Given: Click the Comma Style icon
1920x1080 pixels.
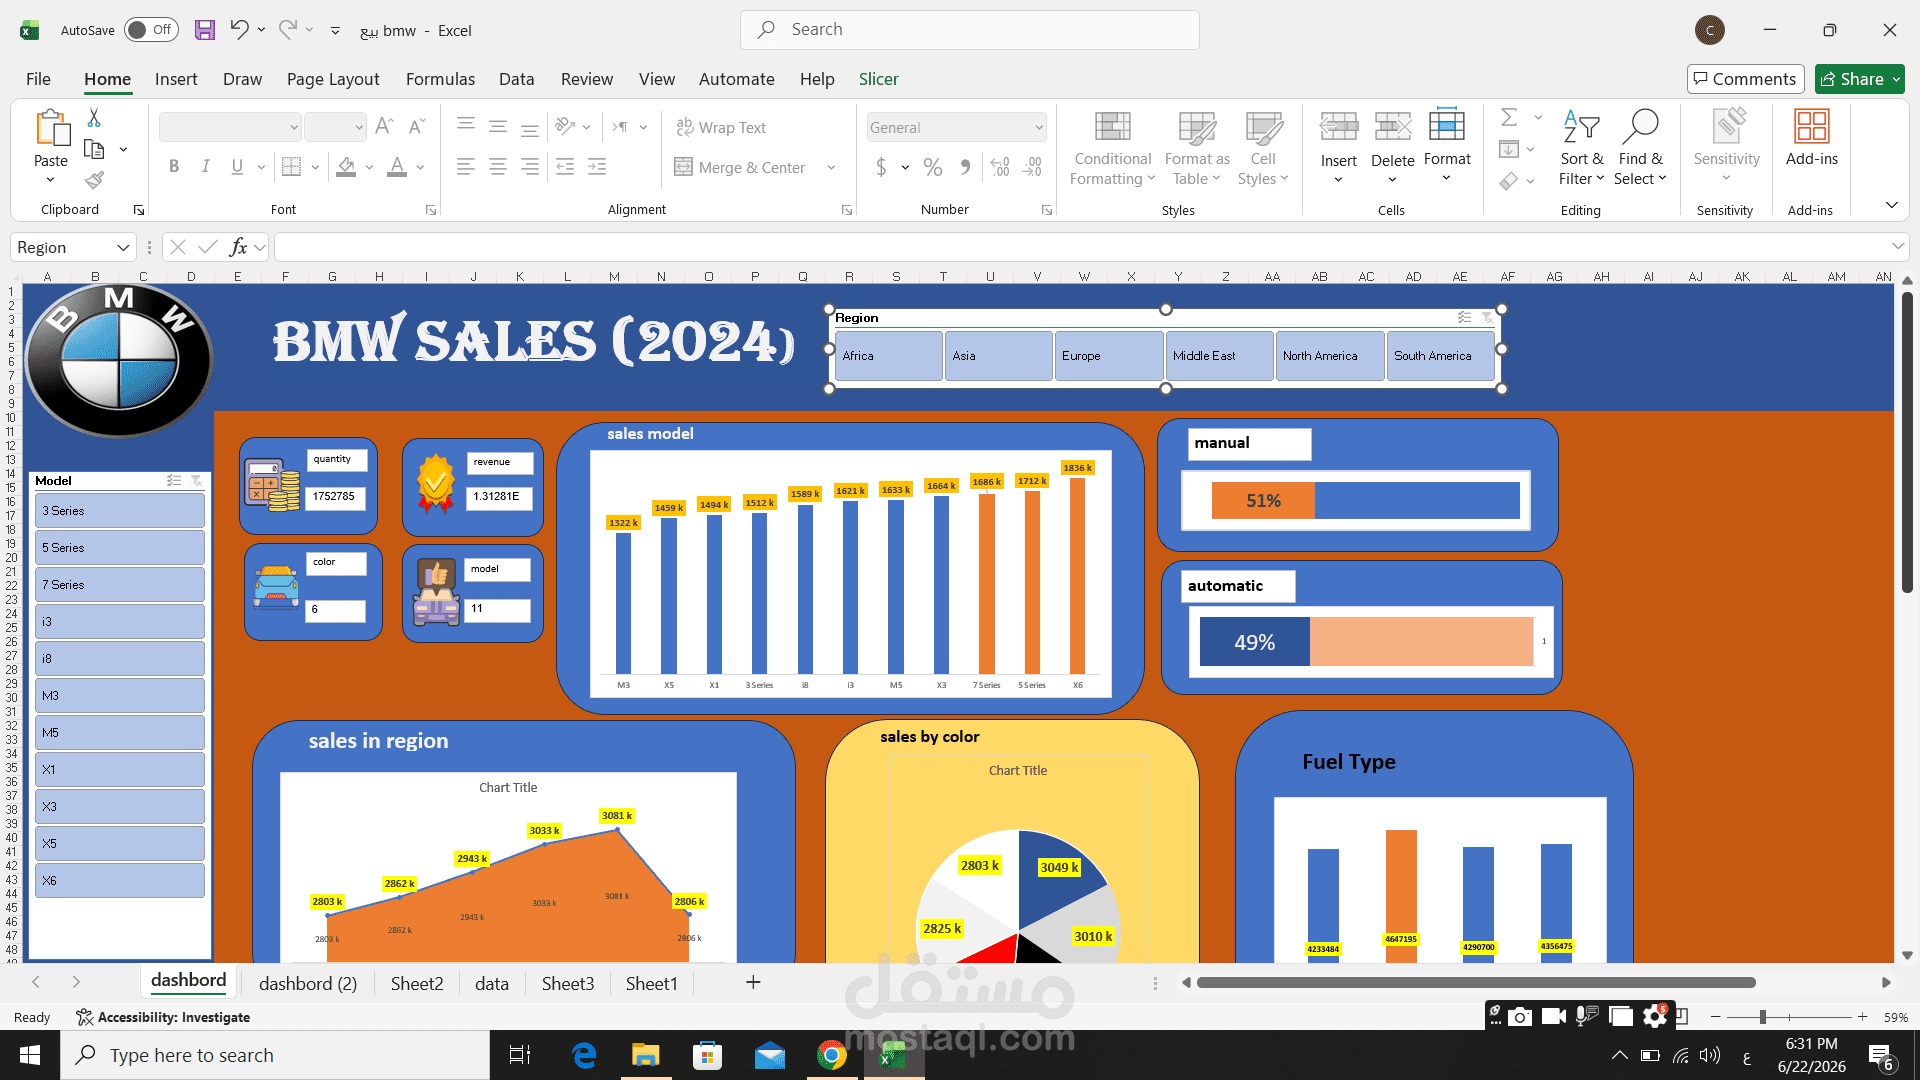Looking at the screenshot, I should (x=965, y=167).
